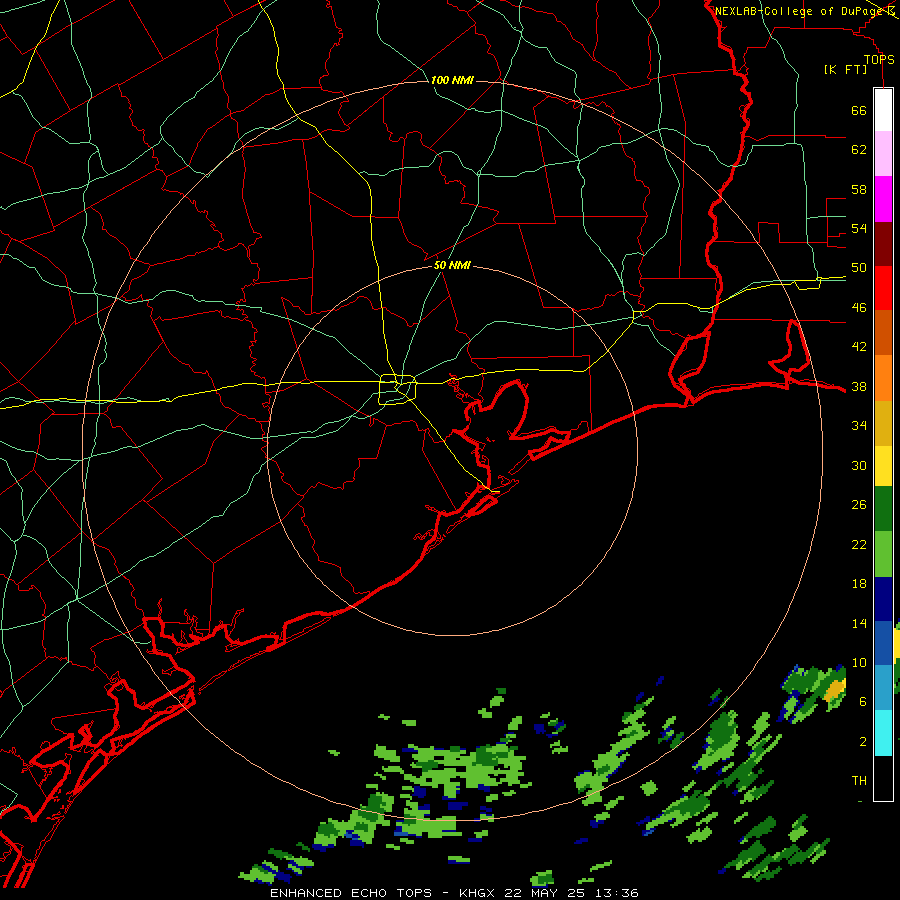Click the mustard gold legend swatch
The width and height of the screenshot is (900, 900).
883,423
